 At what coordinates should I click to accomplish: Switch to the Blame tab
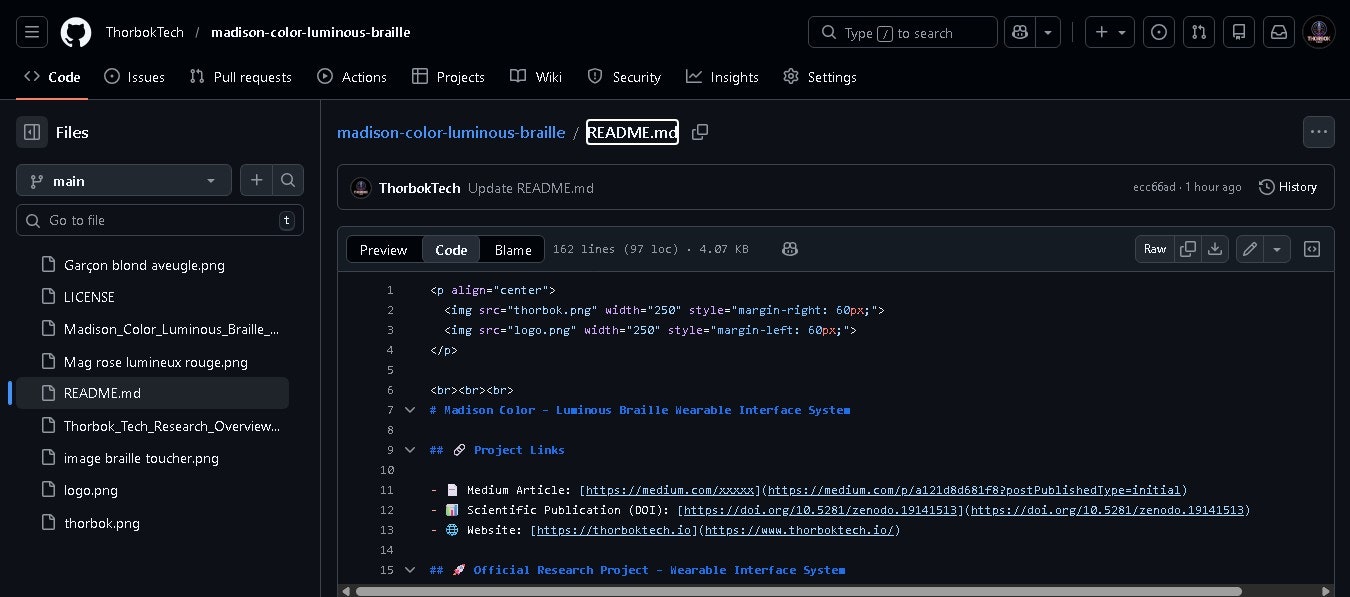513,249
